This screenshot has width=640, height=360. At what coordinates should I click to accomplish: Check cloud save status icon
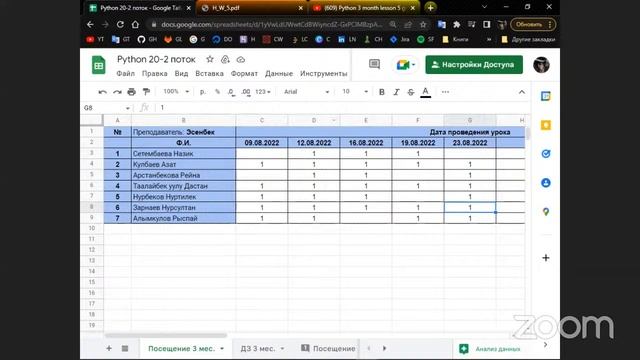click(x=241, y=60)
